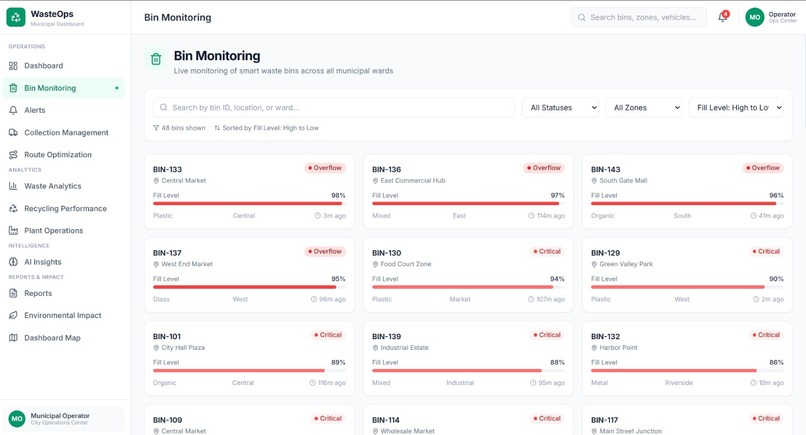Focus the top search bins, zones, vehicles field
This screenshot has height=435, width=806.
[x=638, y=17]
